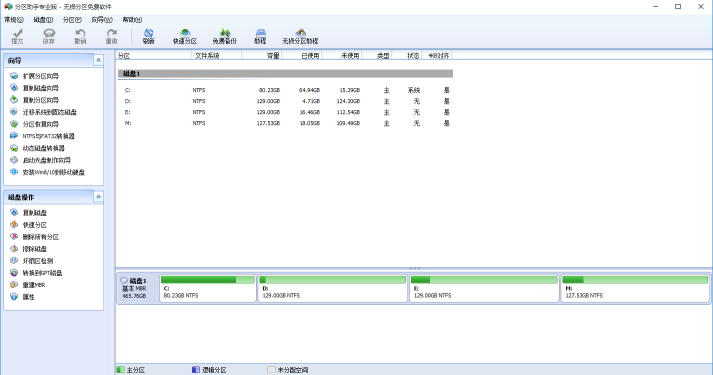Click the Apply (提交) toolbar button

pos(17,36)
